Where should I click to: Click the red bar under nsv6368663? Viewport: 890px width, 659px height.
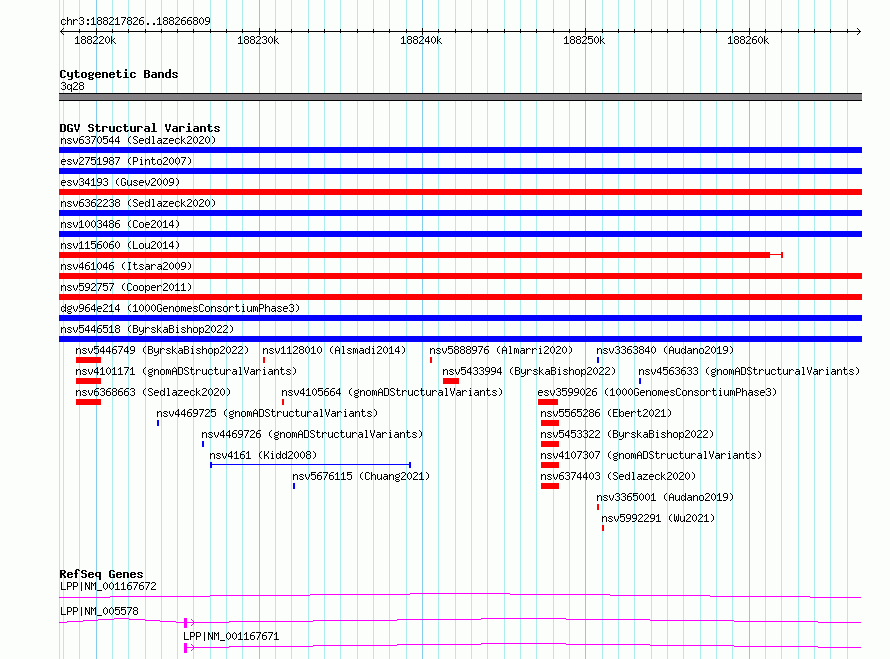[88, 402]
